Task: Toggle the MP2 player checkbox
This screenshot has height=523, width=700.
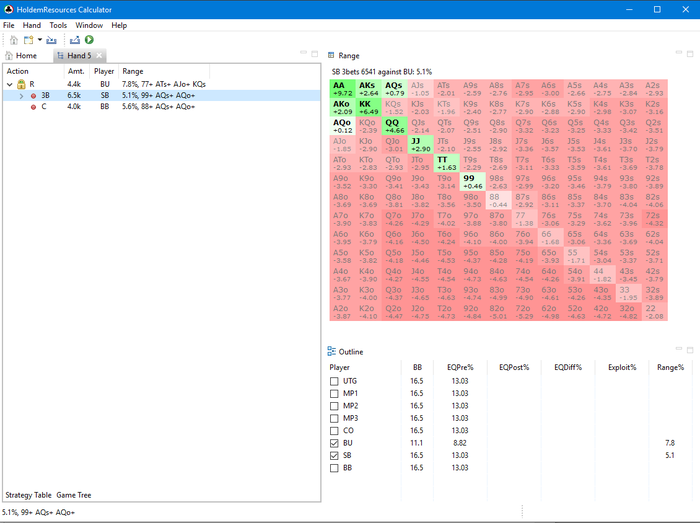Action: tap(334, 406)
